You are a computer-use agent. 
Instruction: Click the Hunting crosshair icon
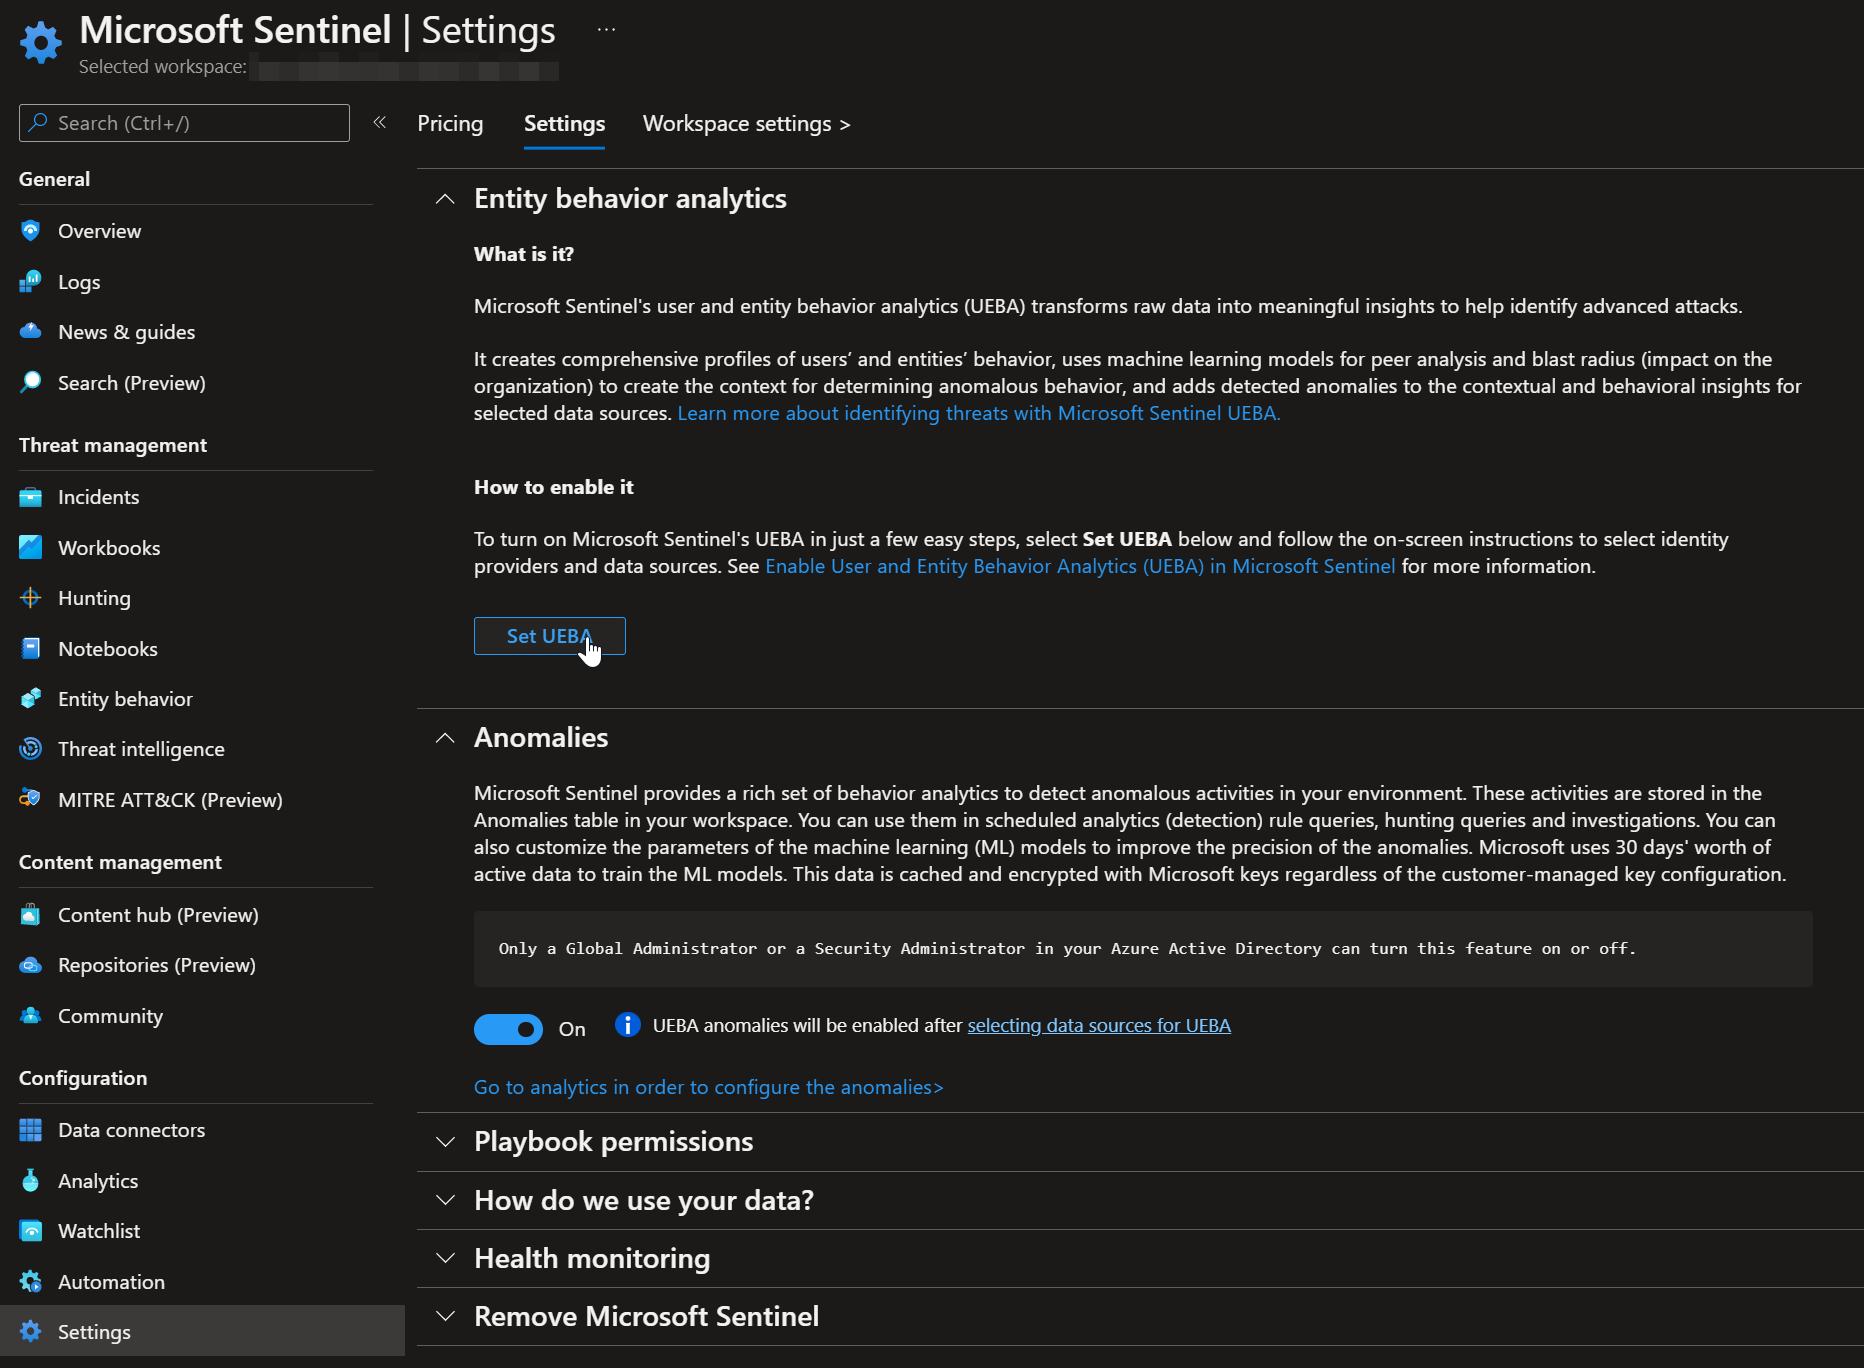coord(31,598)
